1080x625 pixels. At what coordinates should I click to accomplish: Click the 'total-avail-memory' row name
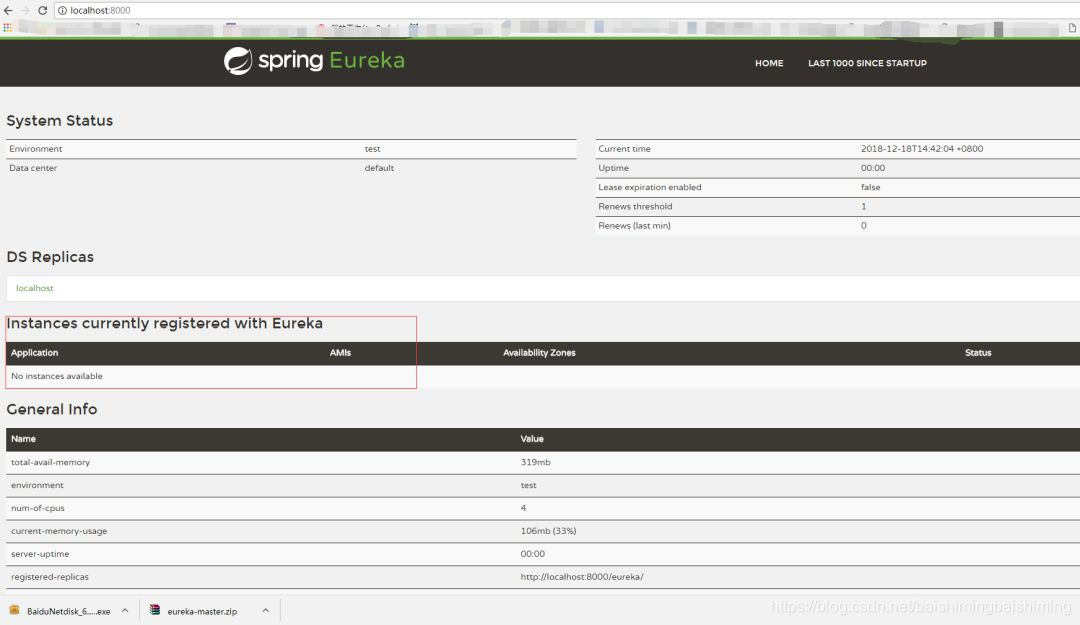pos(50,462)
